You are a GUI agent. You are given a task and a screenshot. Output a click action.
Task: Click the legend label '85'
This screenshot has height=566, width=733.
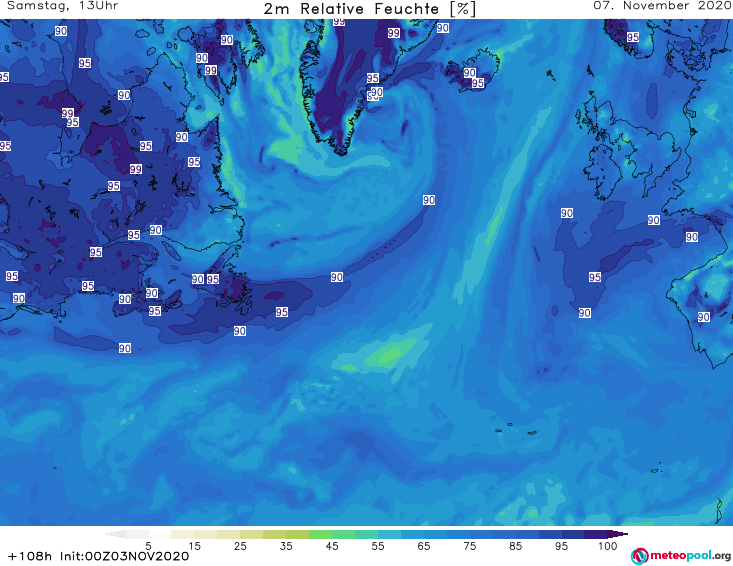516,546
